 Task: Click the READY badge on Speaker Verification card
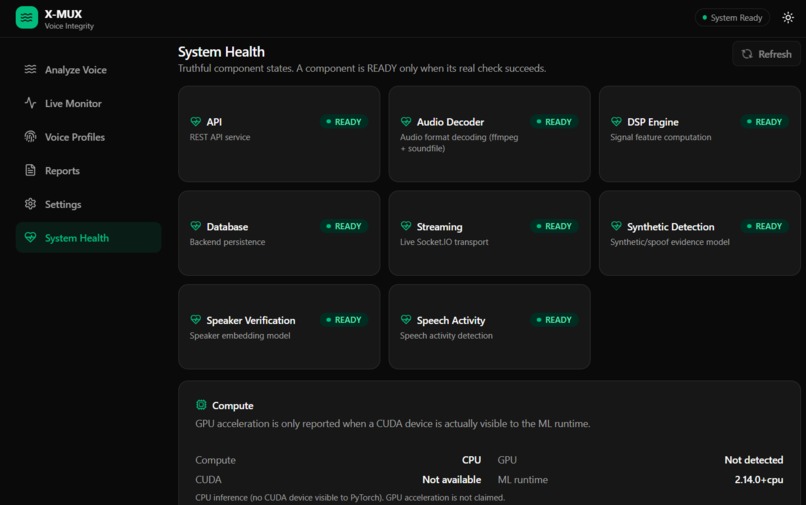[x=343, y=320]
